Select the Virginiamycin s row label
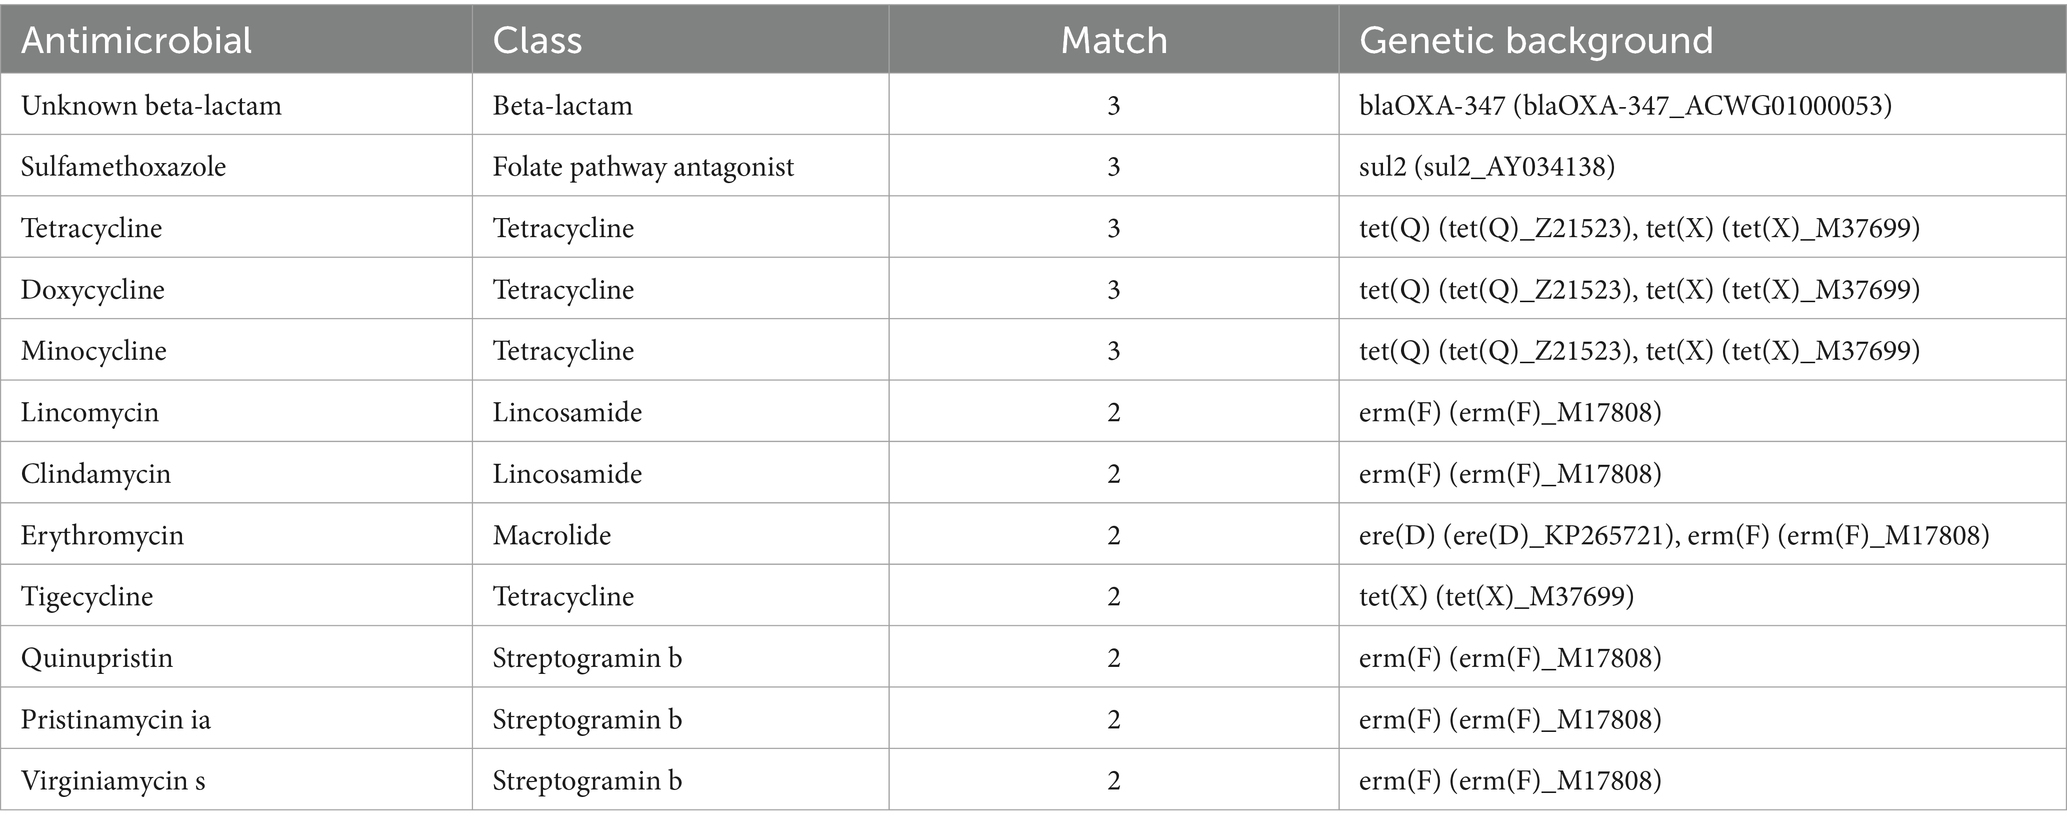This screenshot has height=828, width=2067. tap(113, 781)
